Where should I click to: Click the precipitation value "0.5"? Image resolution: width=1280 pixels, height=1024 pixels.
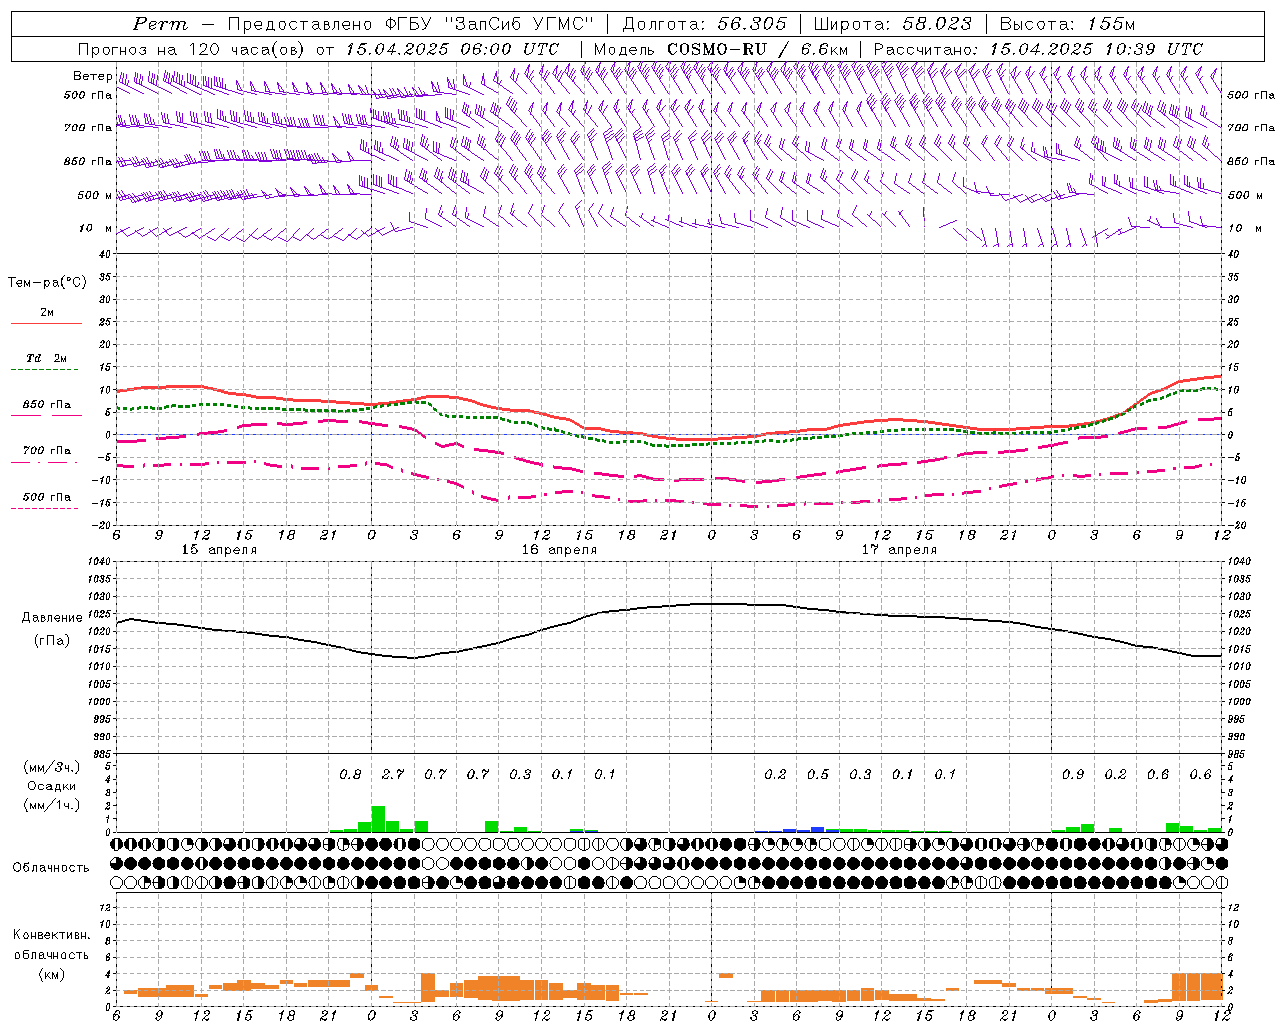point(818,774)
